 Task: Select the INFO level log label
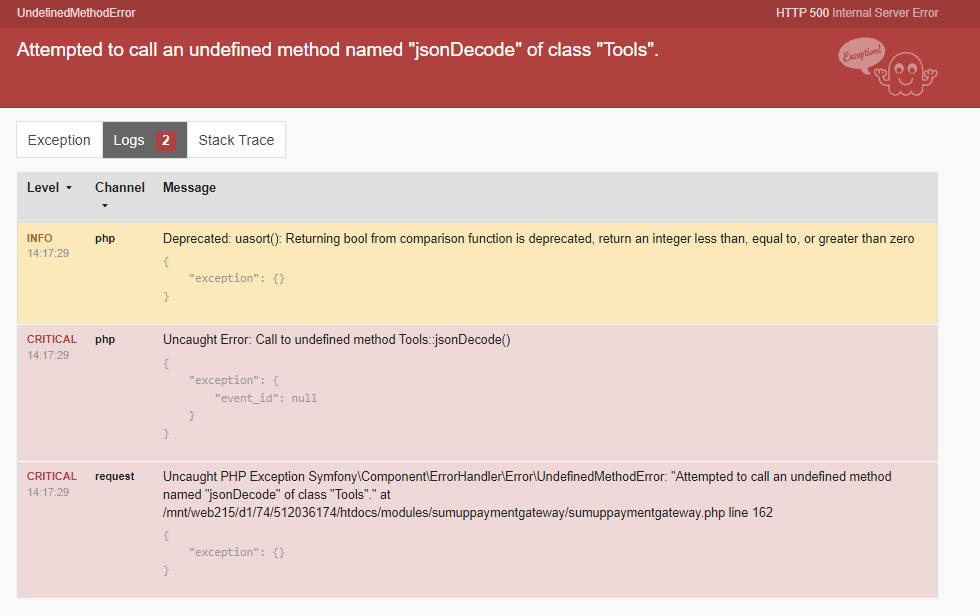tap(40, 238)
